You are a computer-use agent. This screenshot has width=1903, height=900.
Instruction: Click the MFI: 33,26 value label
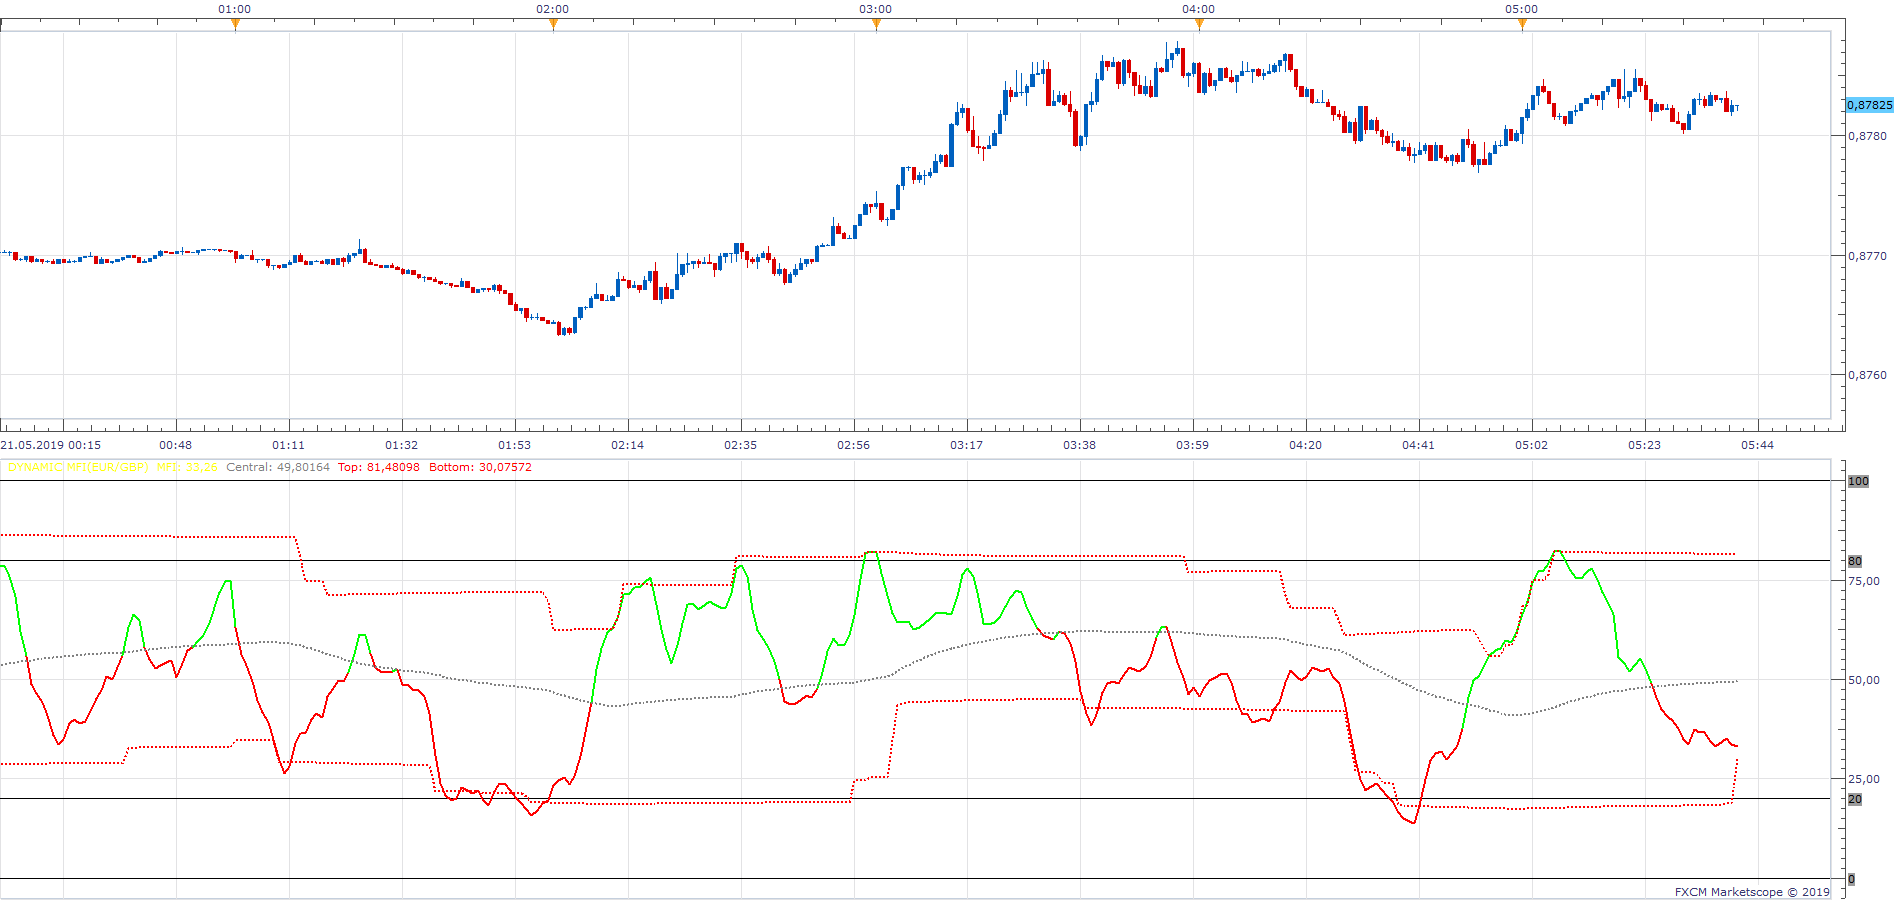coord(187,467)
